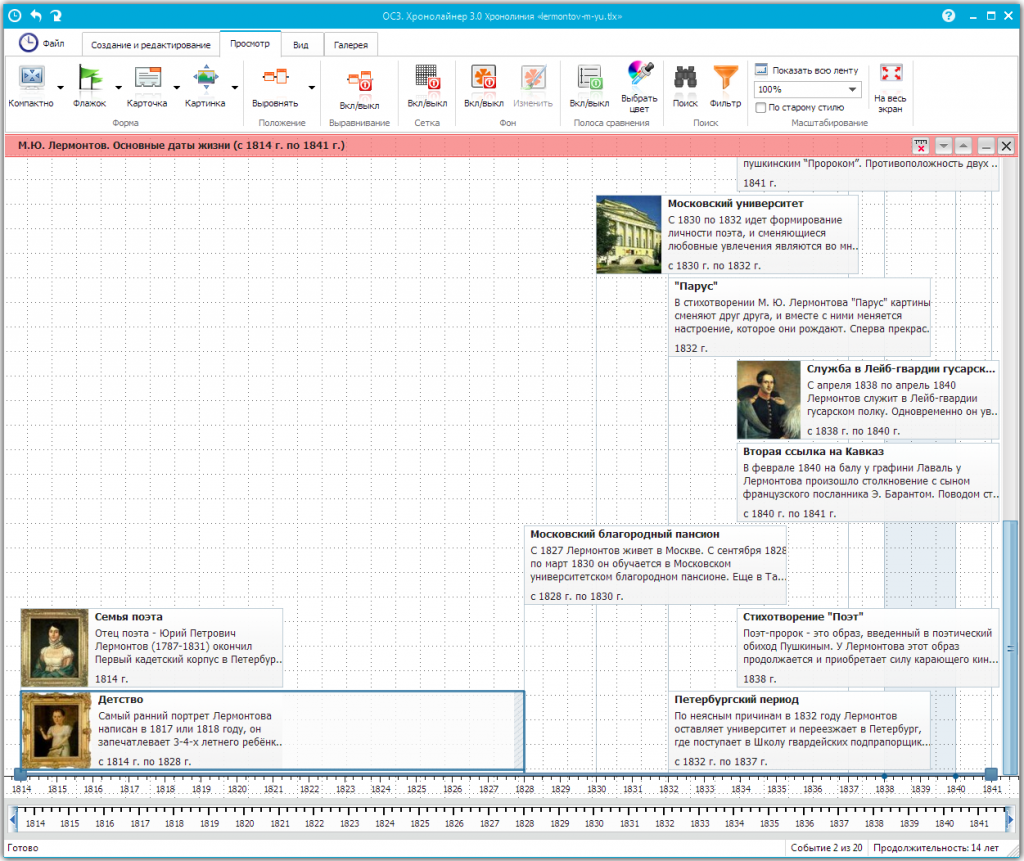The width and height of the screenshot is (1024, 861).
Task: Toggle the Фон background on/off
Action: pos(484,80)
